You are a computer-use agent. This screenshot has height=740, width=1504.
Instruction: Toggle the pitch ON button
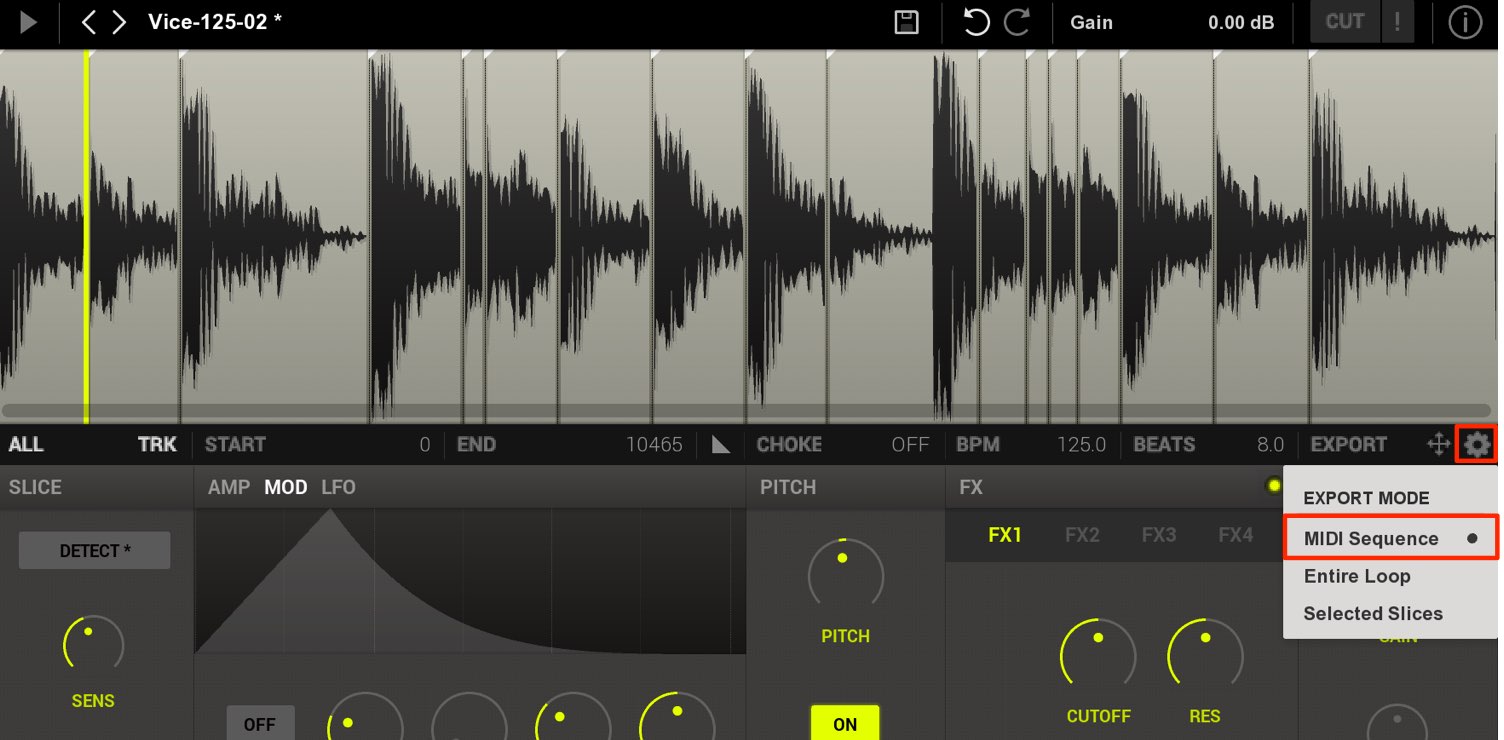845,723
